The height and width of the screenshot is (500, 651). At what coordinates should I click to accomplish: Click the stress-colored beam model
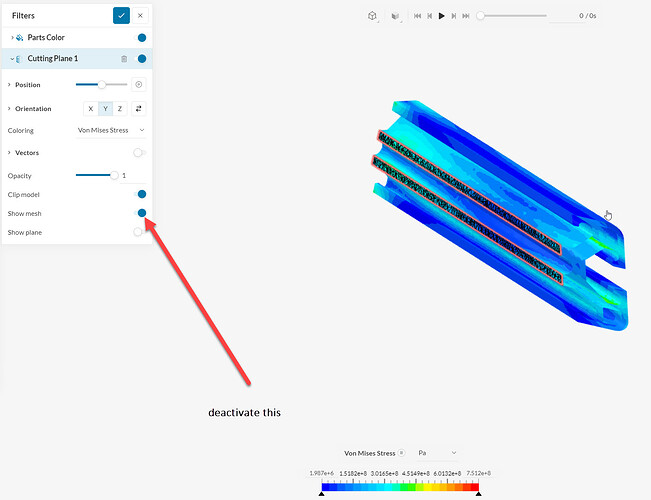pyautogui.click(x=499, y=215)
